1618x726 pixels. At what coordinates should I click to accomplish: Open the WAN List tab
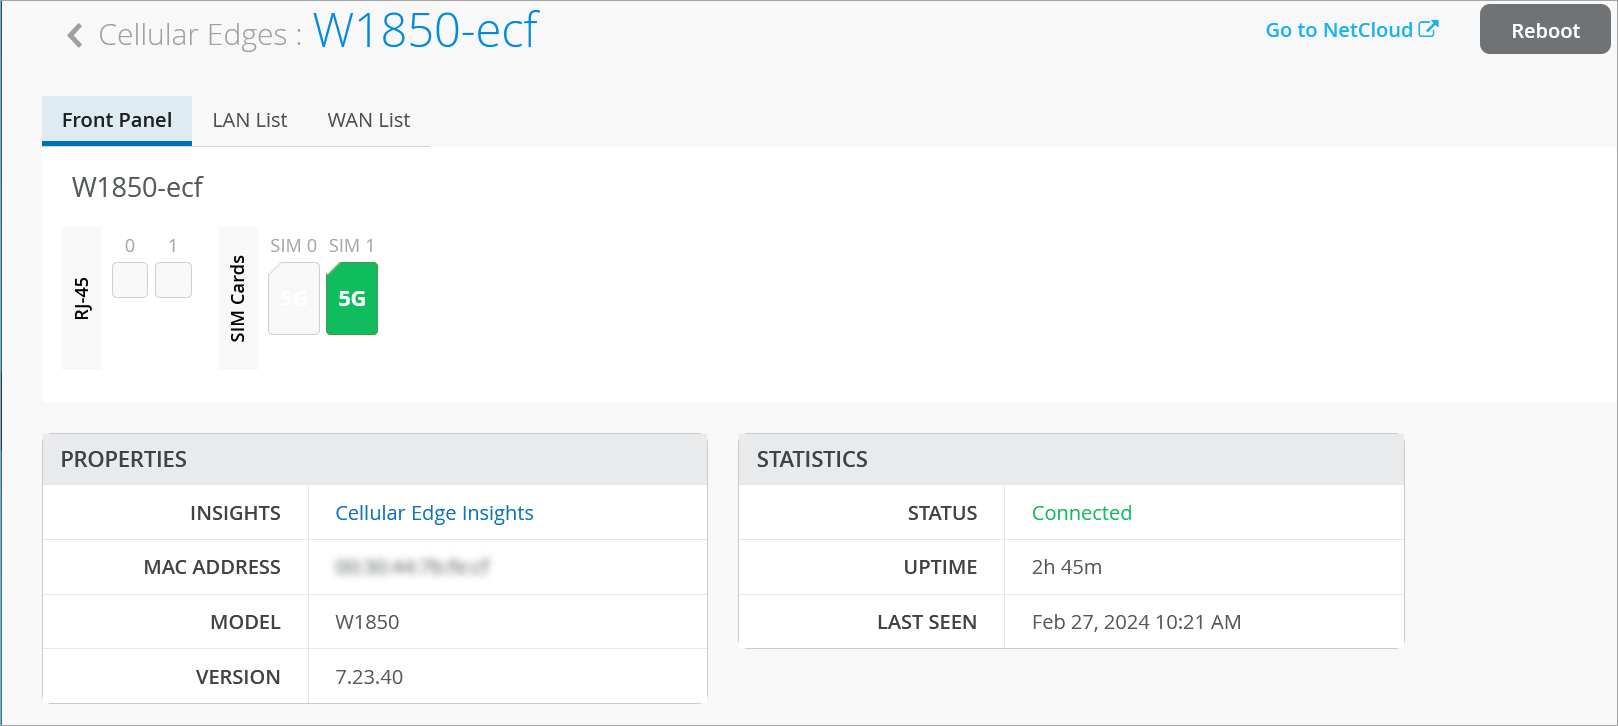coord(369,120)
